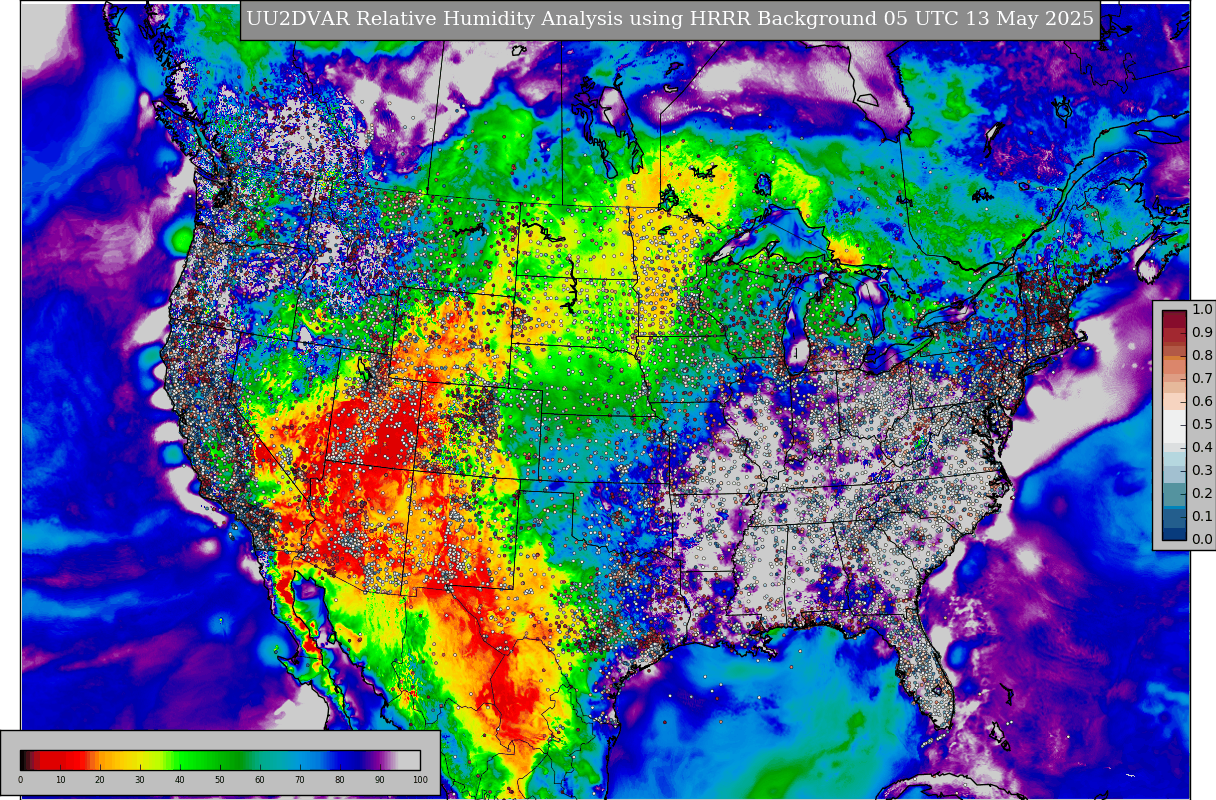Click the "0" tick label on humidity colorbar
This screenshot has height=800, width=1216.
[x=20, y=780]
